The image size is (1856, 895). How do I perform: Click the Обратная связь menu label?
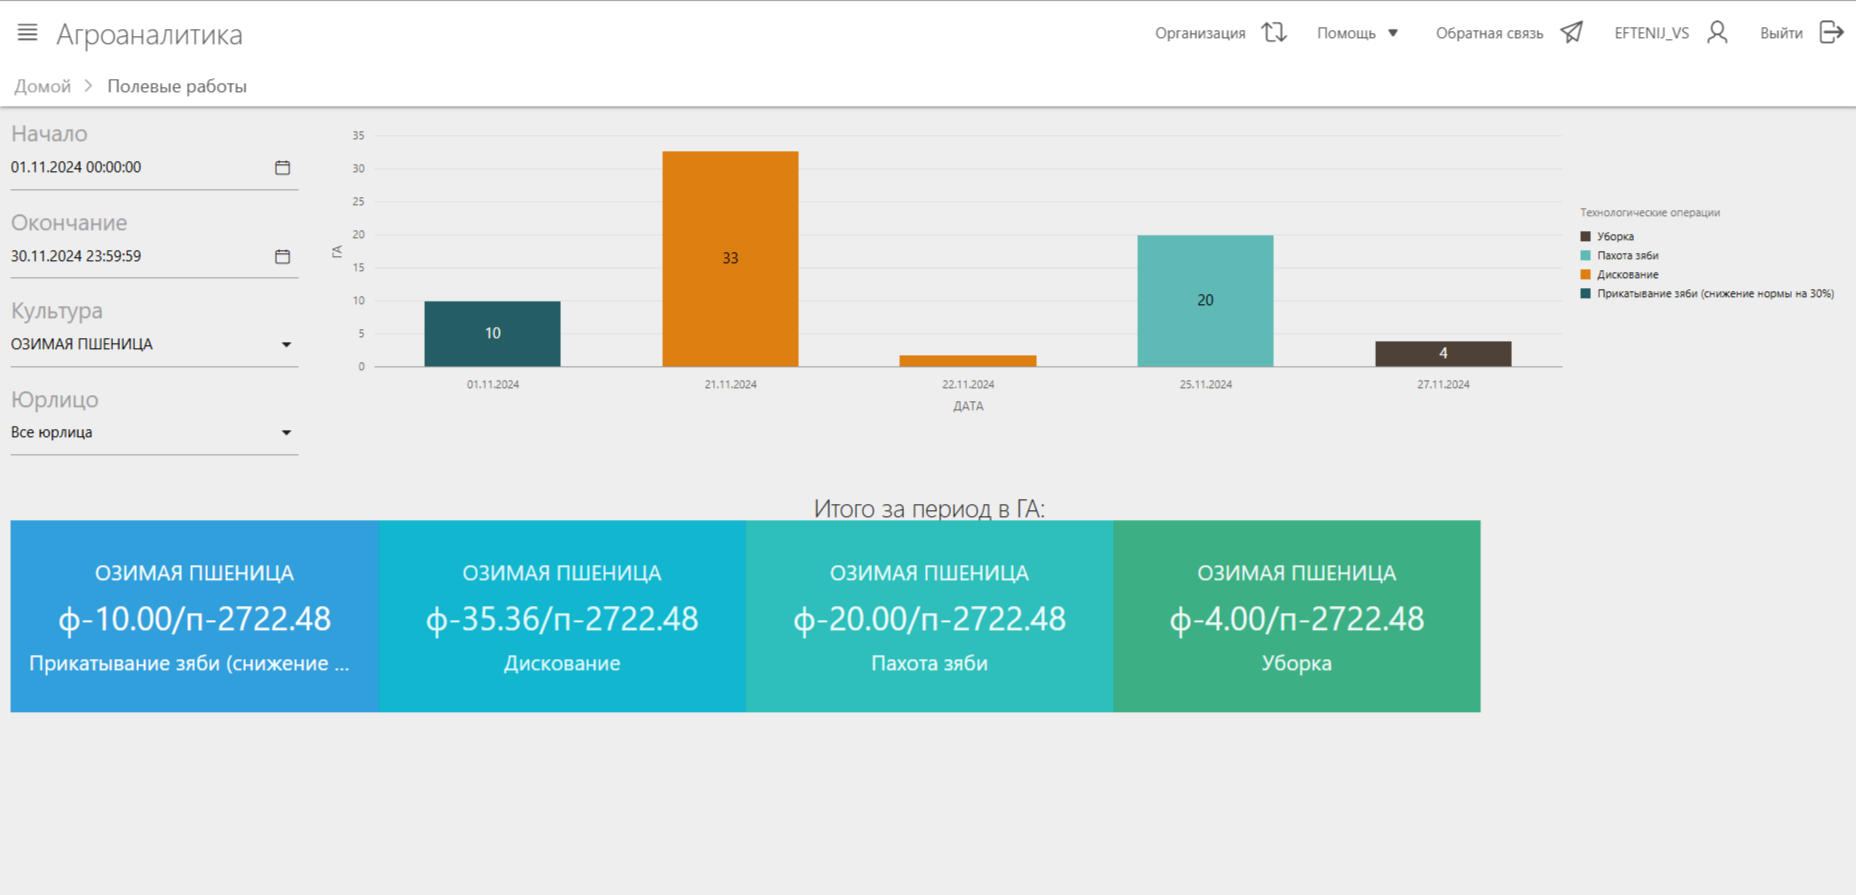[x=1488, y=33]
